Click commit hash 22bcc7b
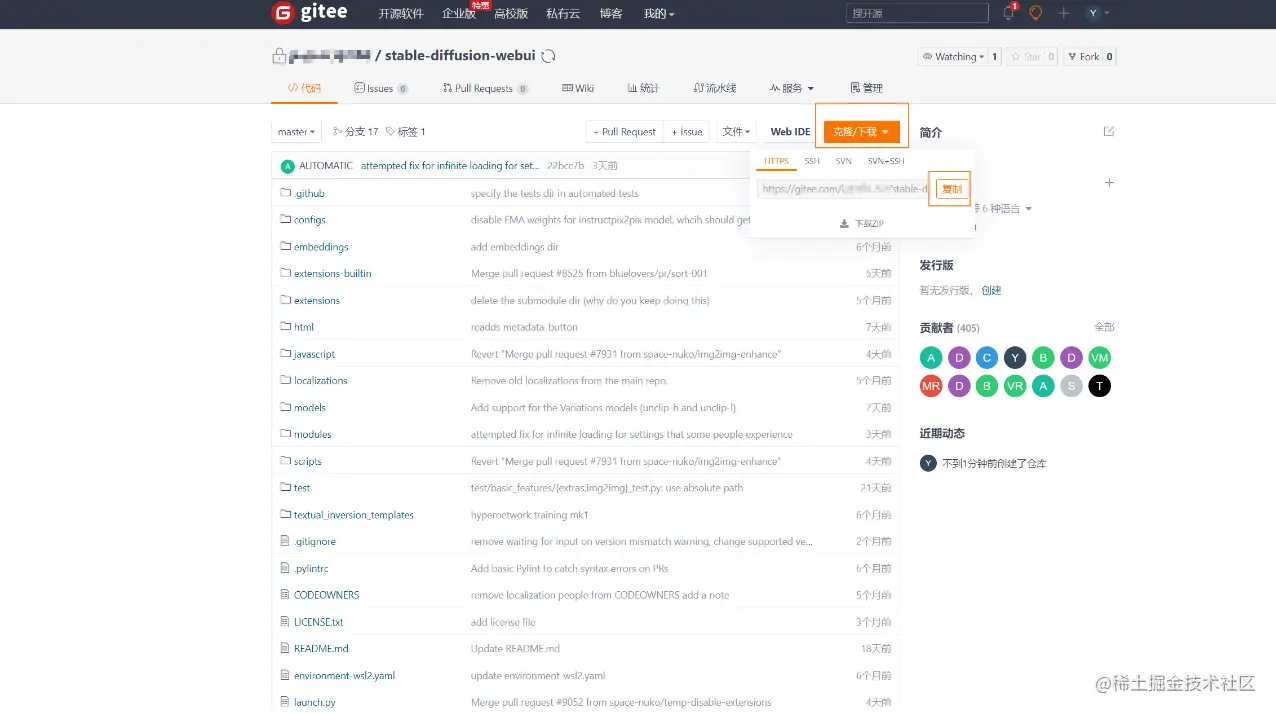This screenshot has width=1276, height=714. pyautogui.click(x=566, y=166)
